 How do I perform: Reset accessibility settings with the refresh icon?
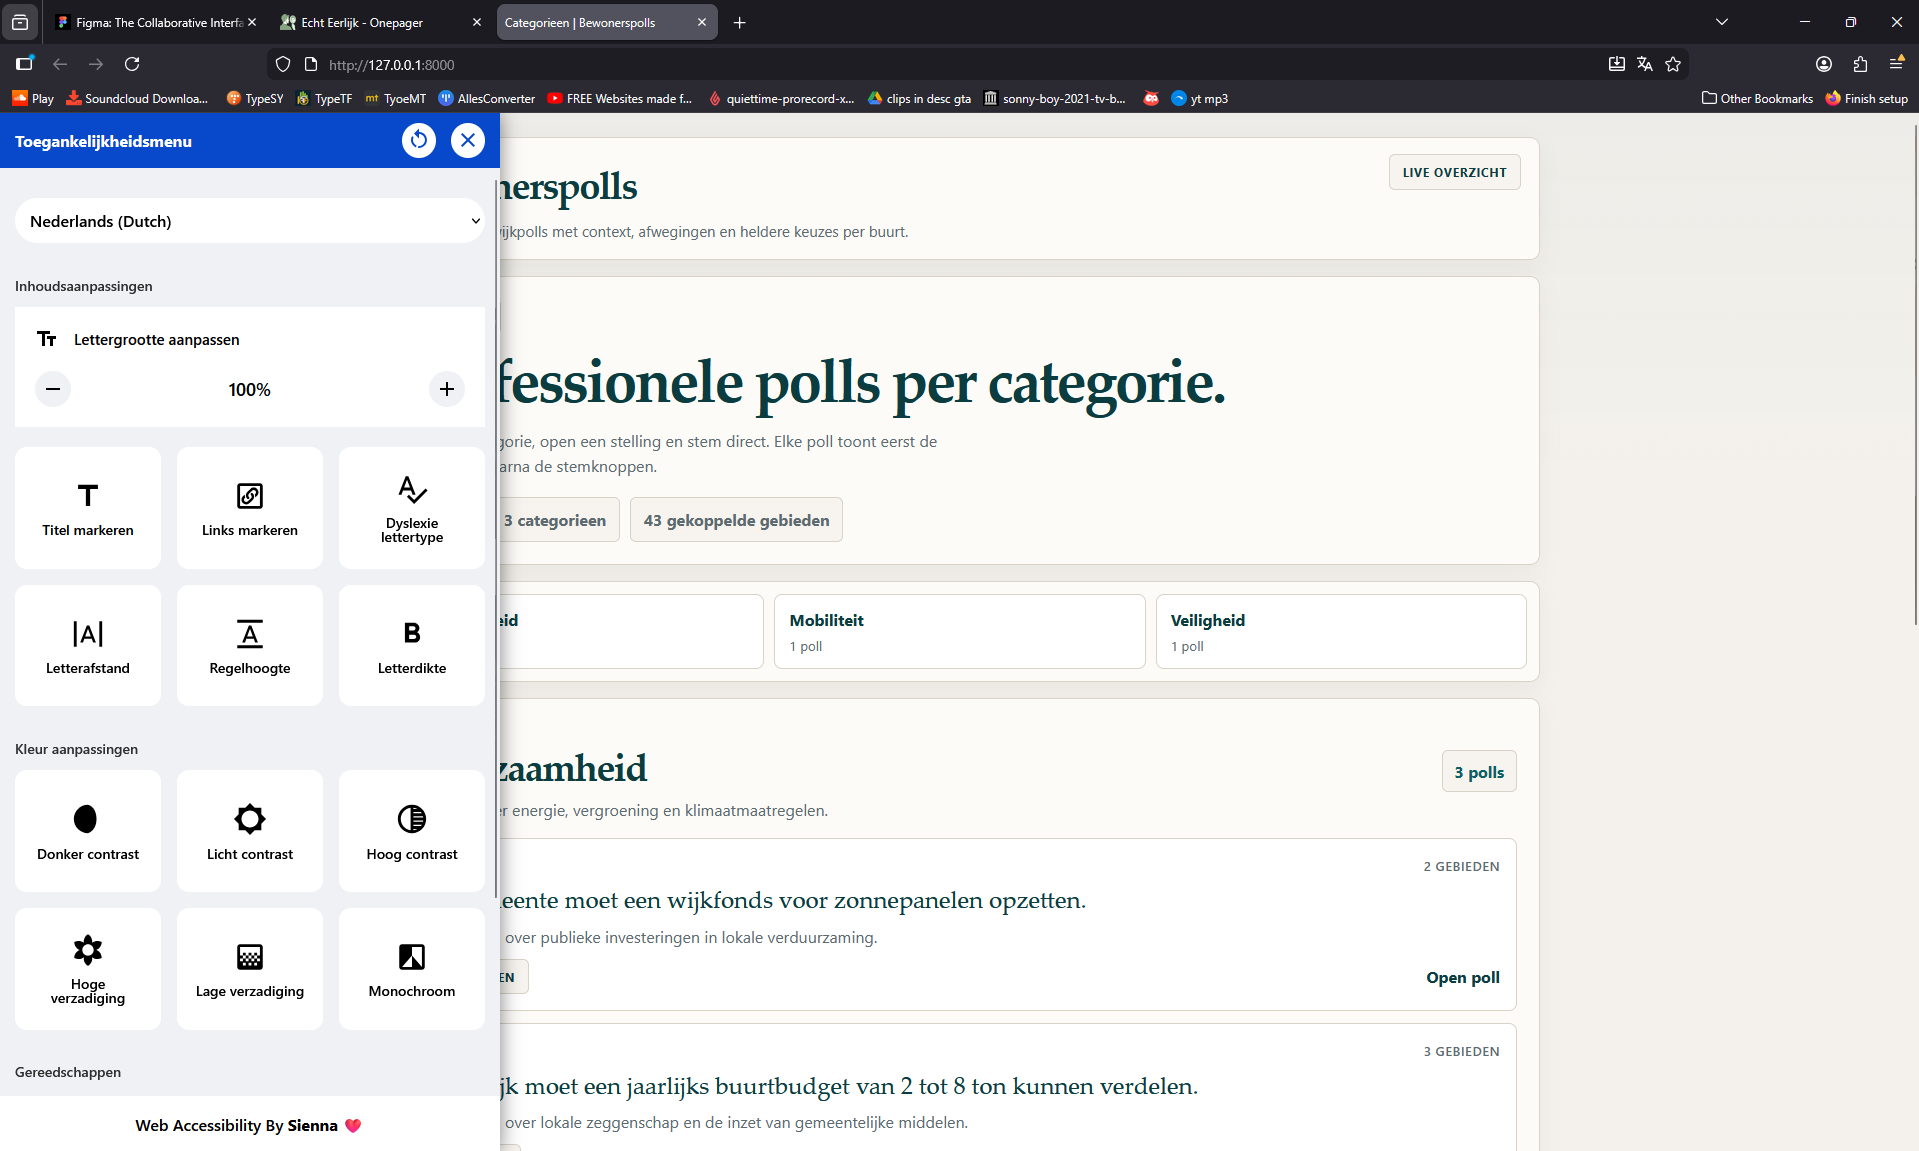pyautogui.click(x=419, y=140)
